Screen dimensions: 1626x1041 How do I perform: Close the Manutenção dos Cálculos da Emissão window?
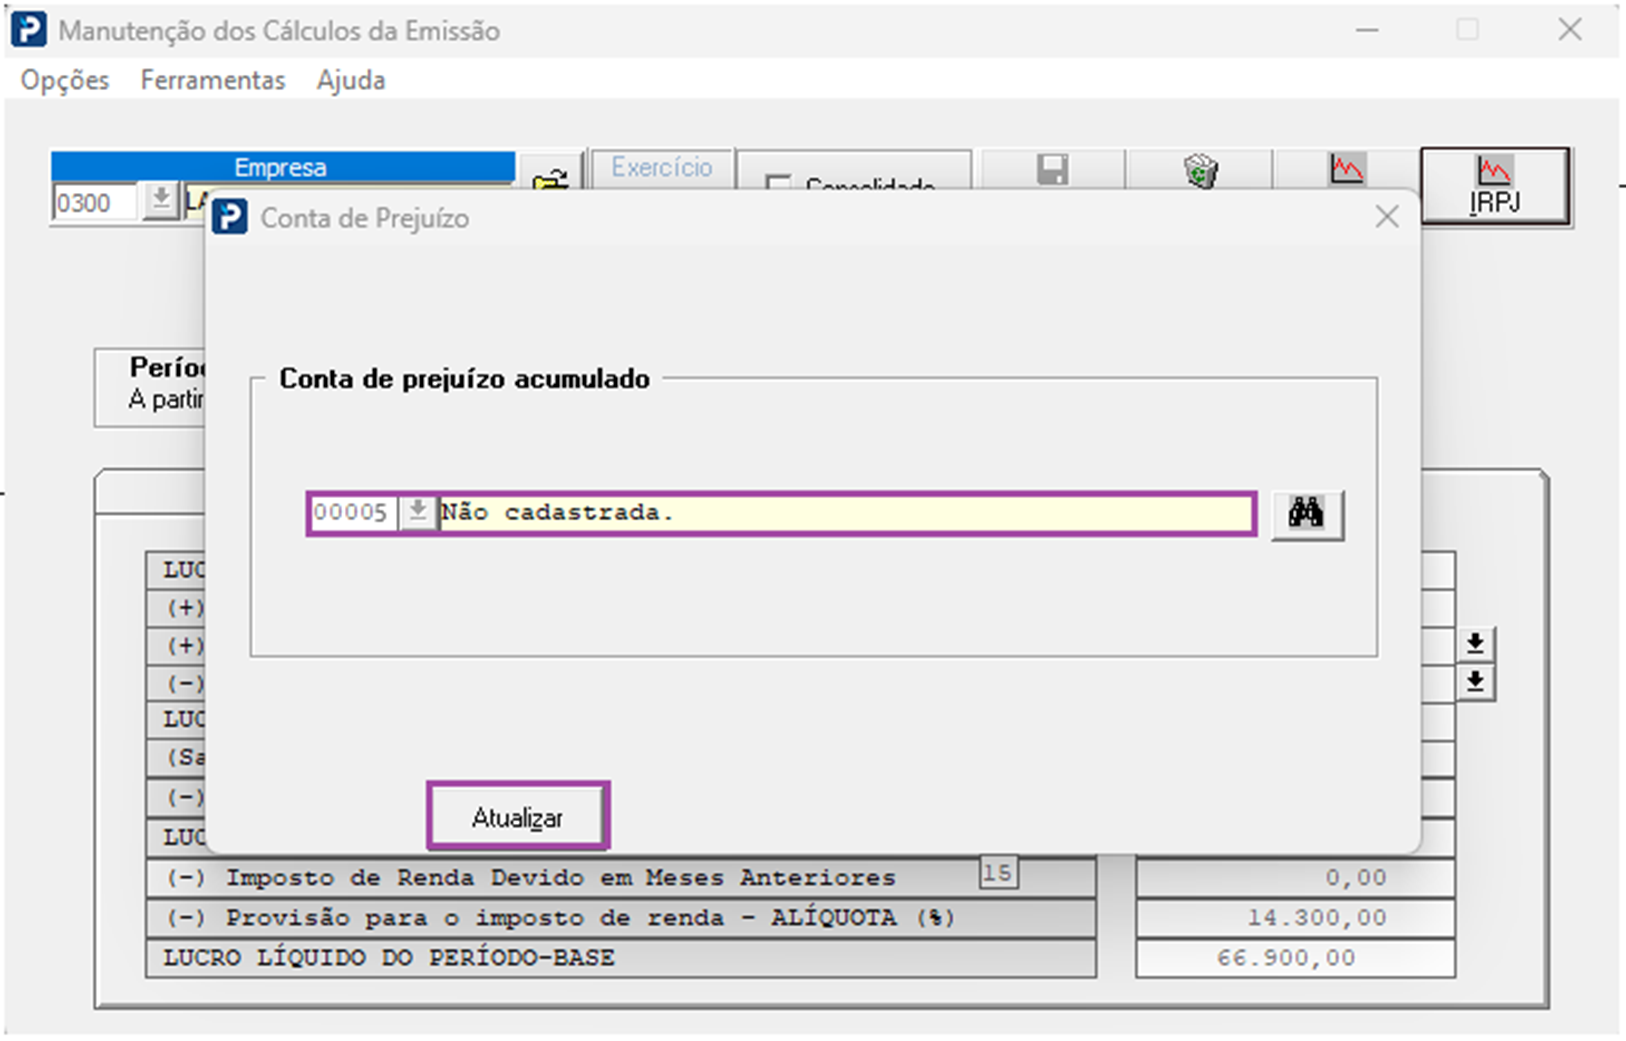[x=1570, y=30]
